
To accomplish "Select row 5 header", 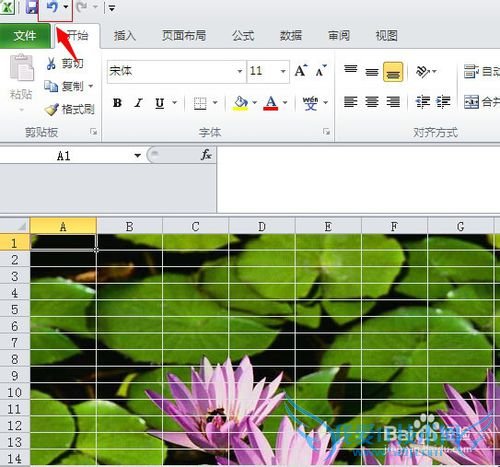I will [x=15, y=309].
